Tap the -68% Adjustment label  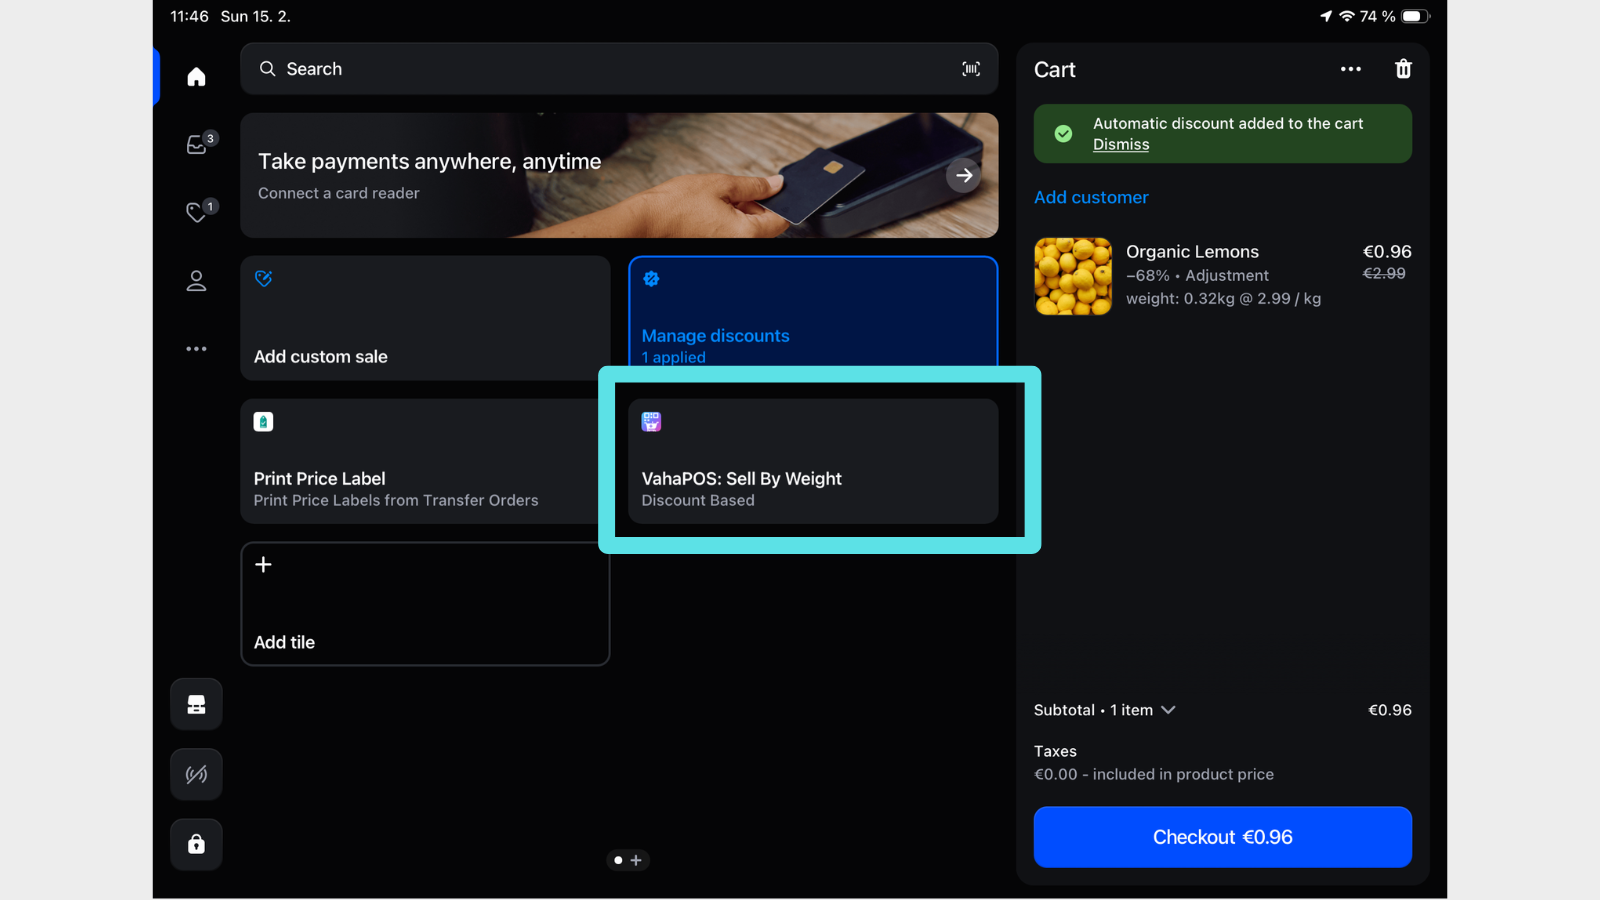tap(1197, 276)
